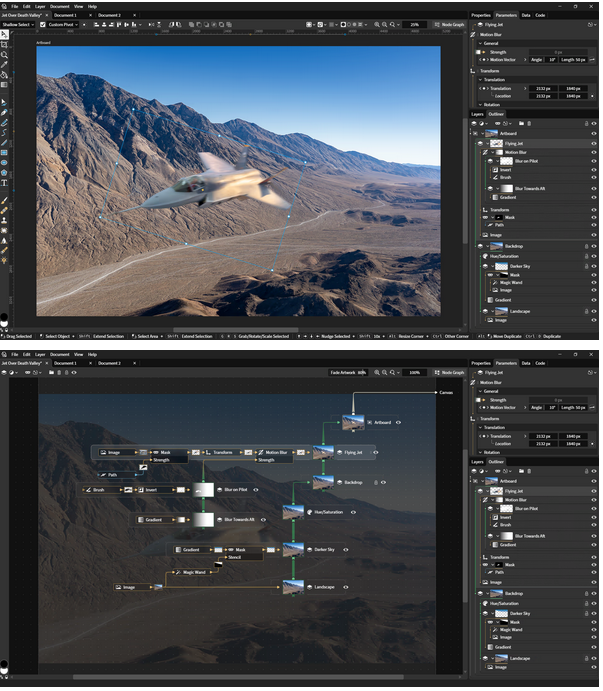Open the Shallow Select dropdown
The image size is (603, 691).
tap(19, 24)
